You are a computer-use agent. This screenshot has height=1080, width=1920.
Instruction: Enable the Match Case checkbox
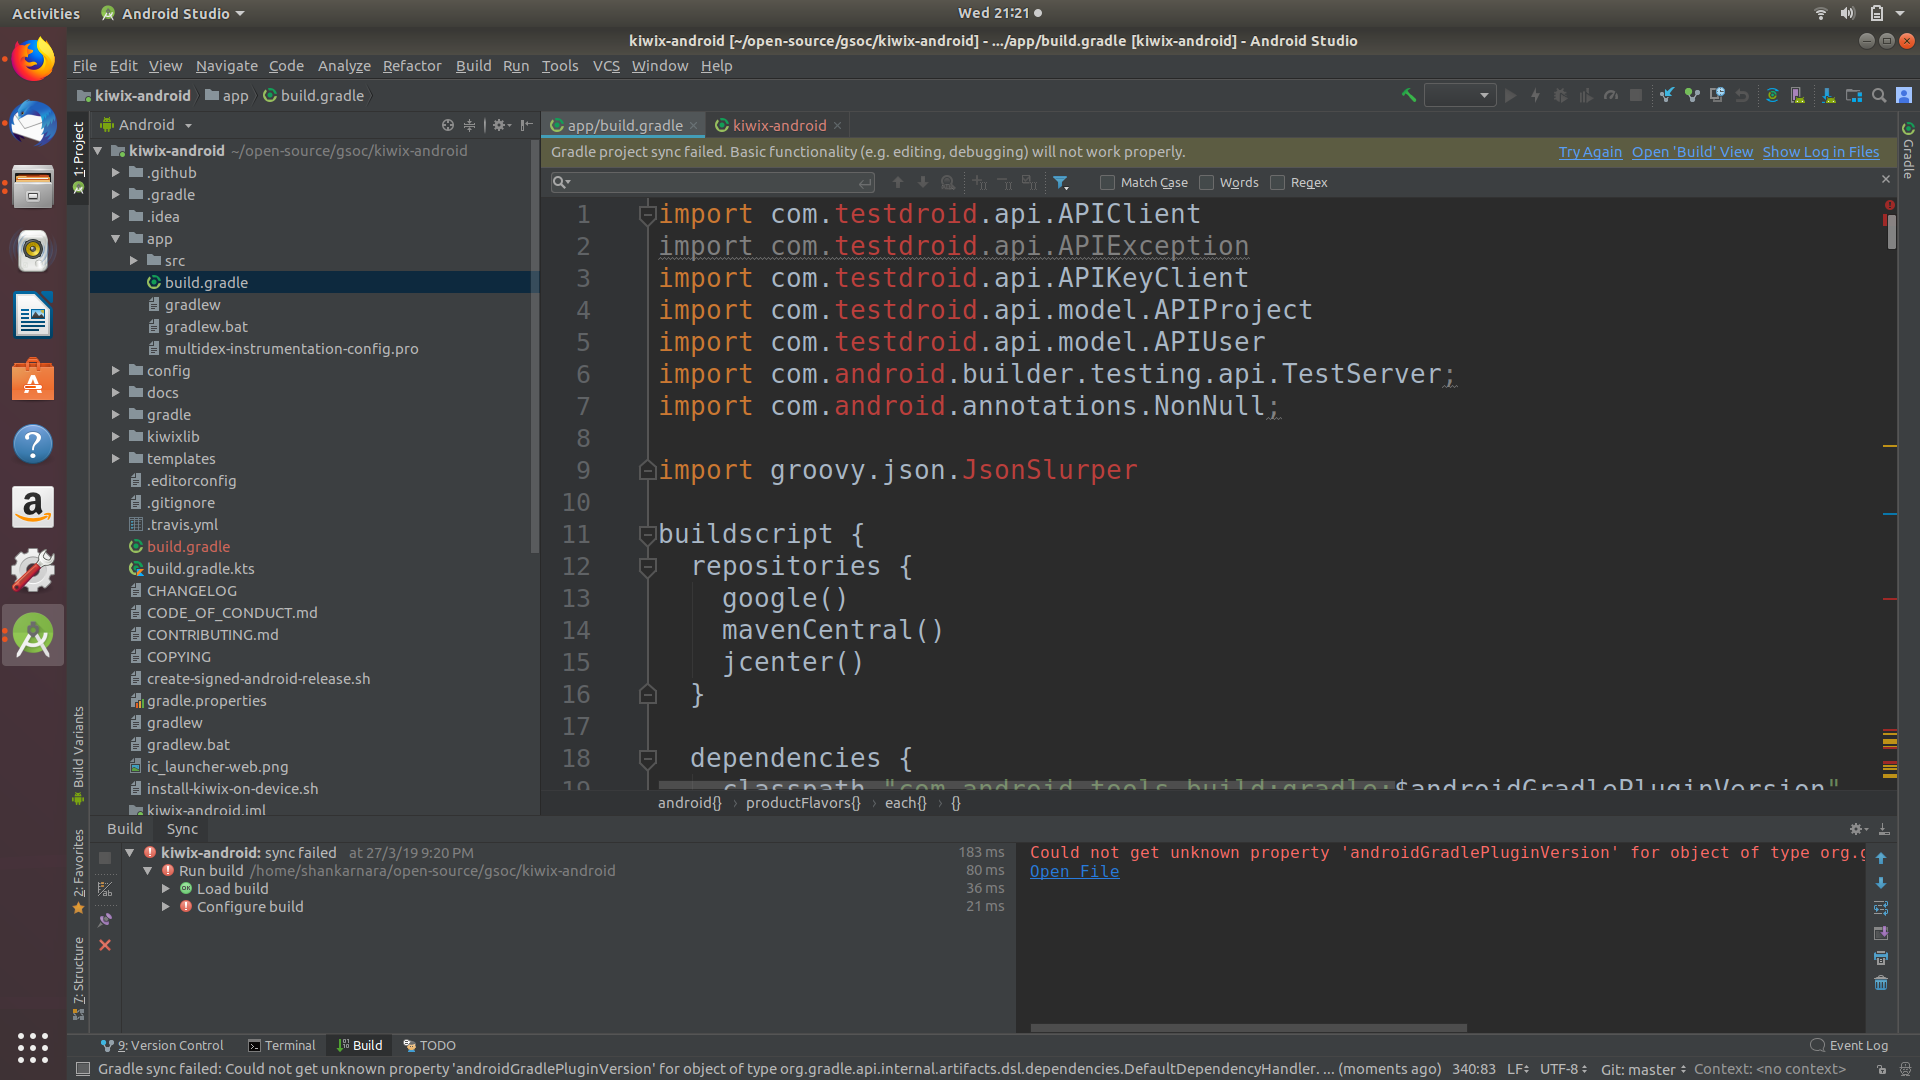click(x=1107, y=183)
